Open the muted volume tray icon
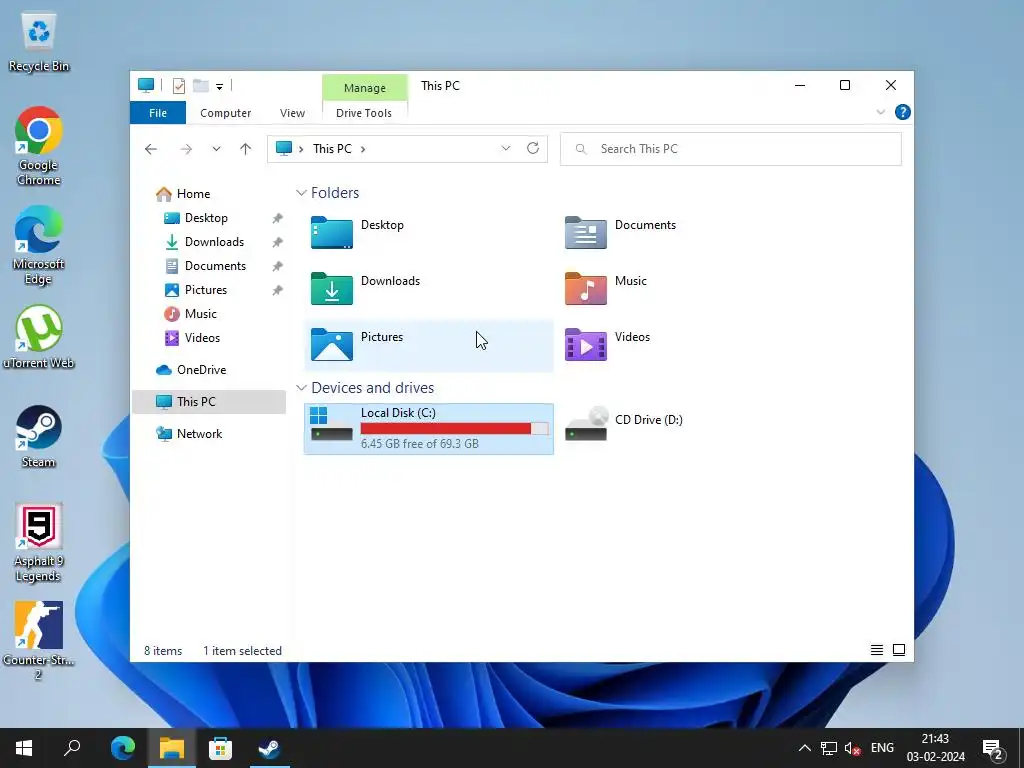This screenshot has height=768, width=1024. [852, 748]
